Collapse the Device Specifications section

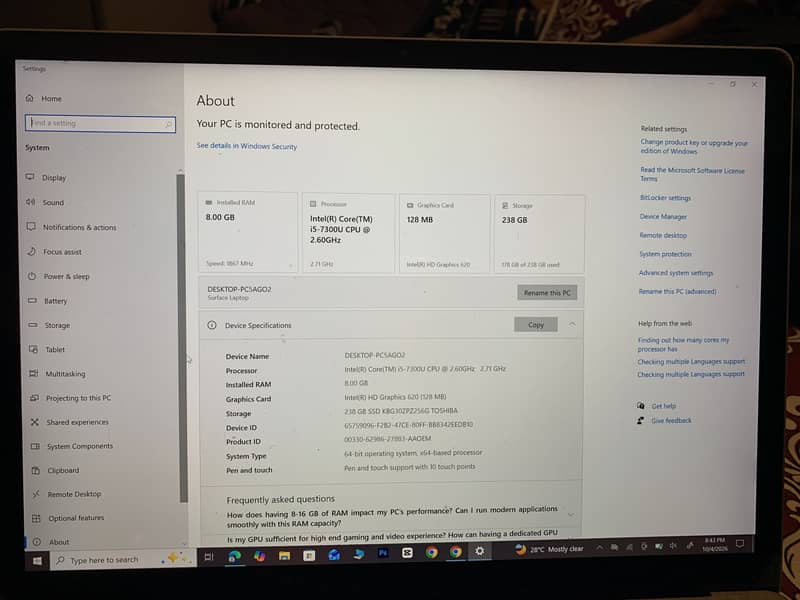572,324
